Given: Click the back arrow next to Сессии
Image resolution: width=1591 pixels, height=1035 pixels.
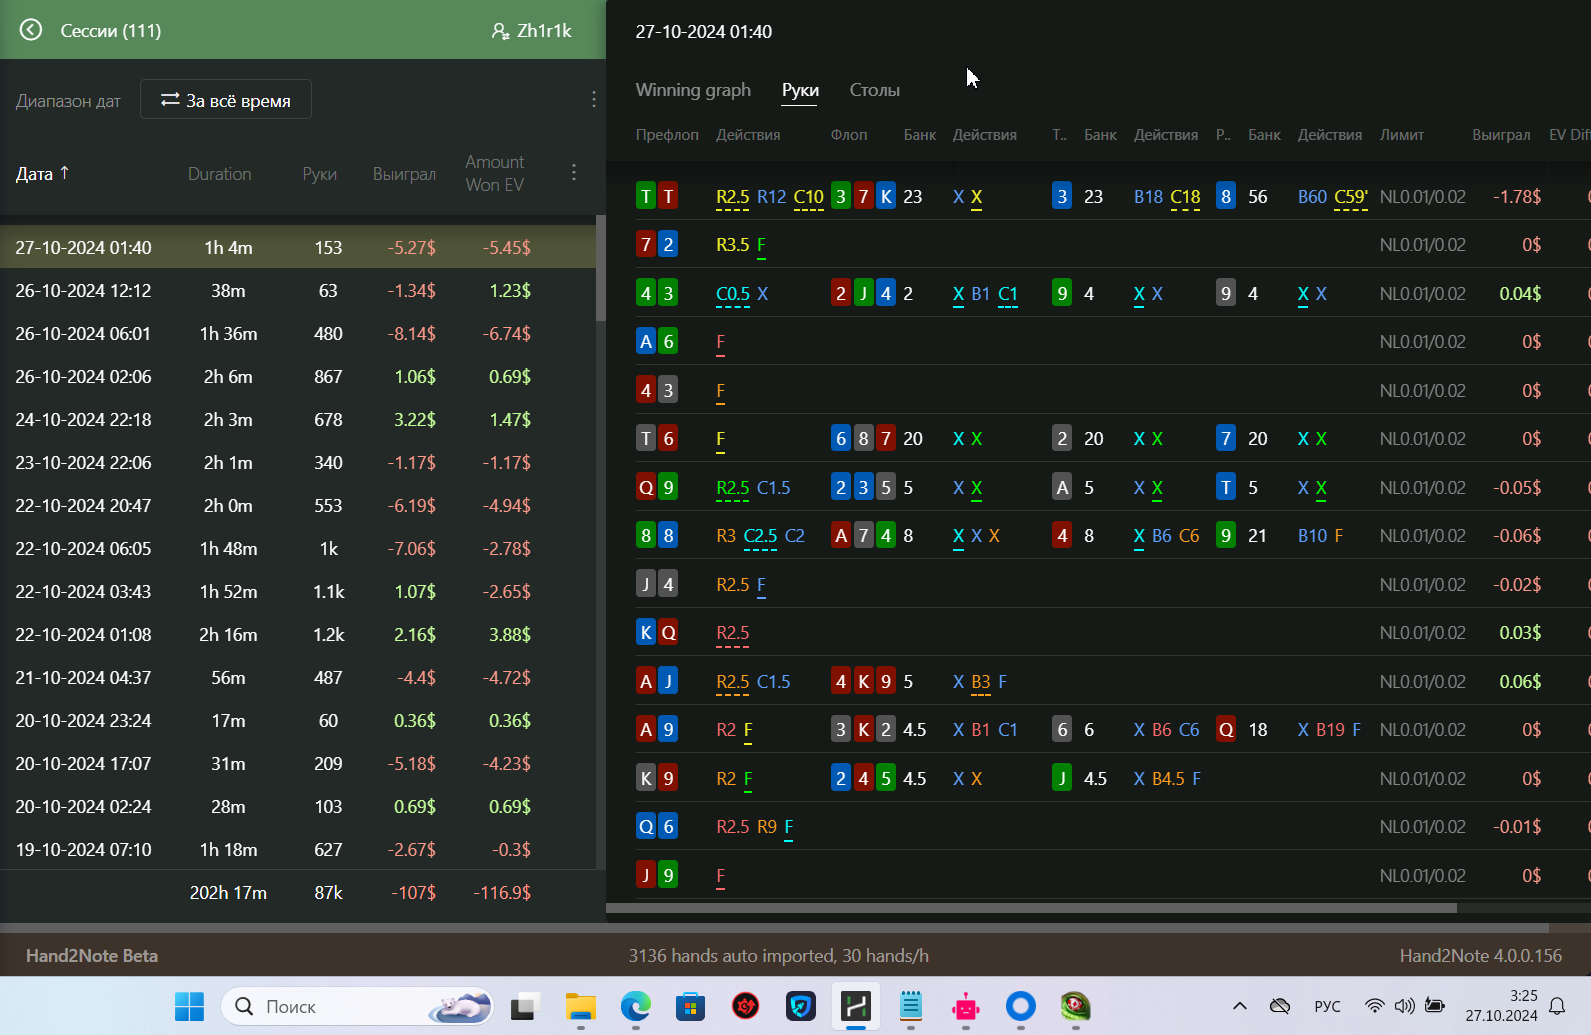Looking at the screenshot, I should click(31, 30).
